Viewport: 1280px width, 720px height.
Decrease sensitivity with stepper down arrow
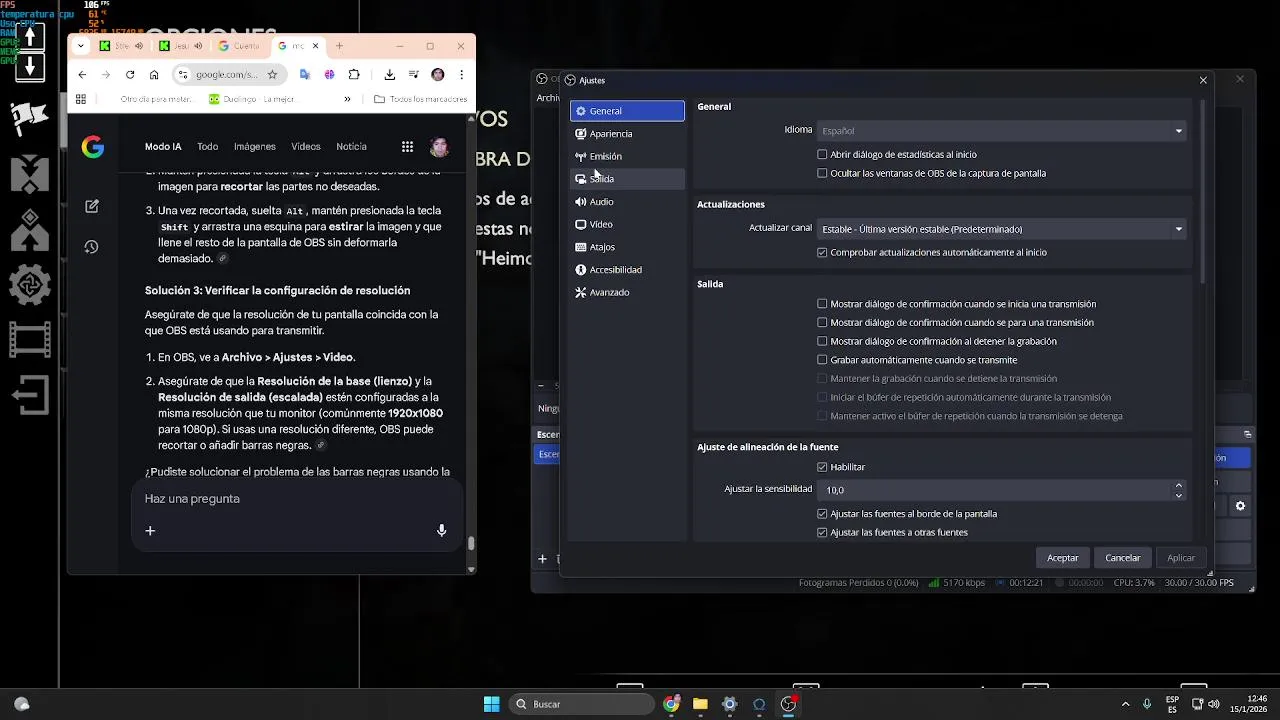tap(1178, 495)
